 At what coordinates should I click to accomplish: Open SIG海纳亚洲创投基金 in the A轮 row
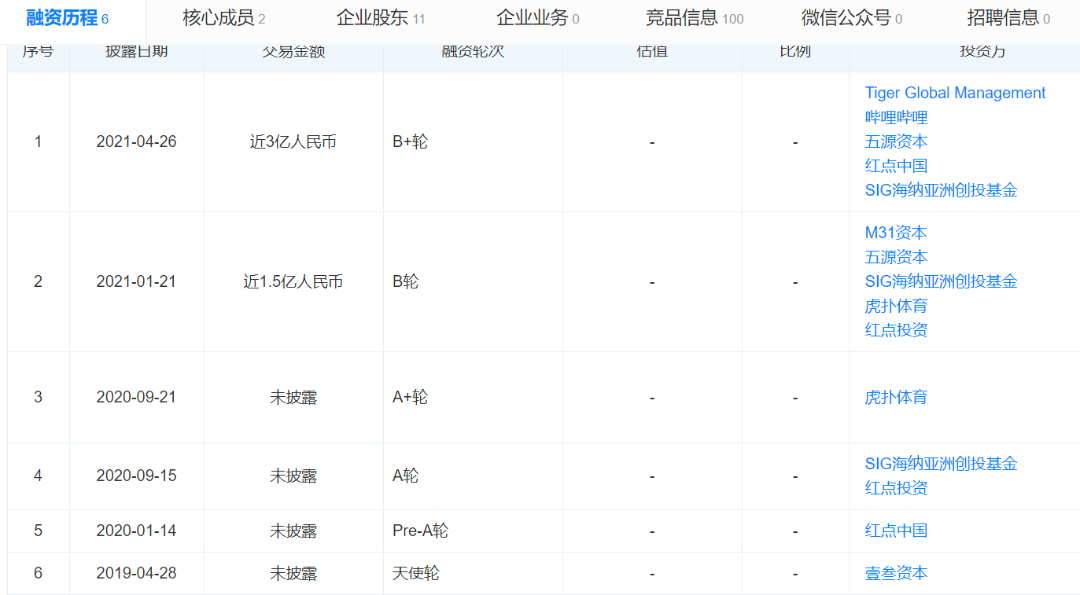tap(941, 464)
